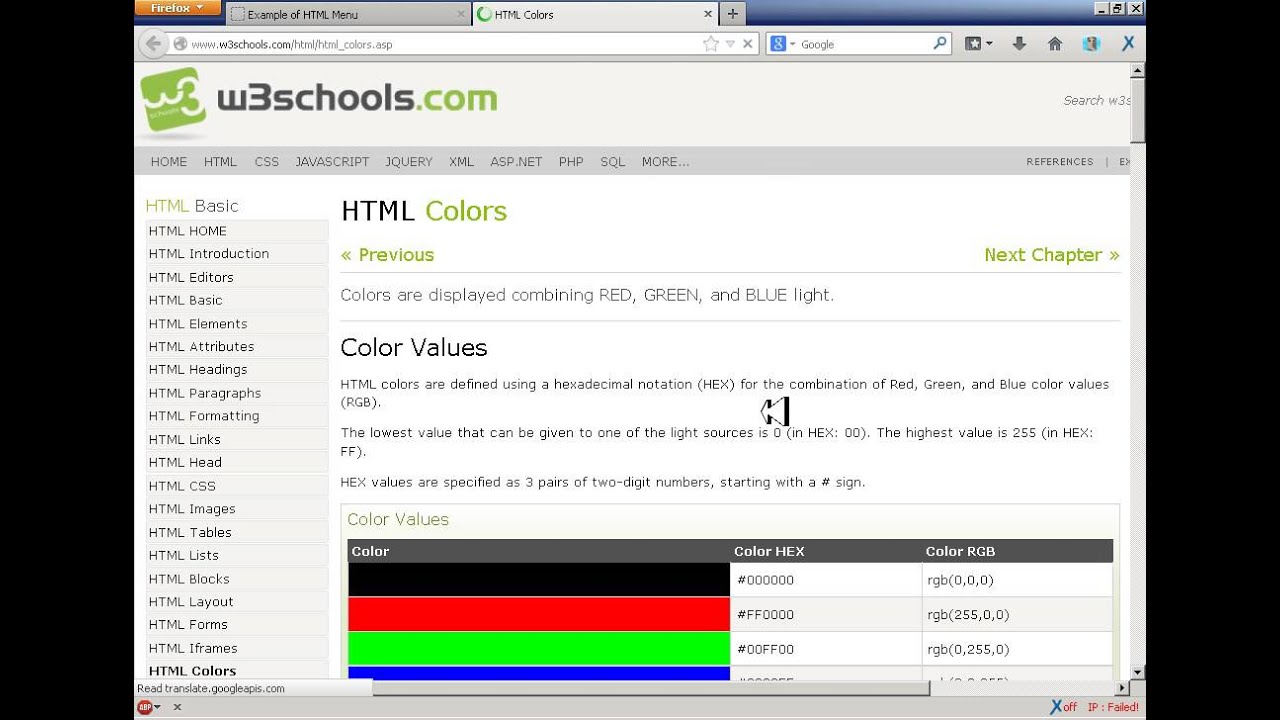Screen dimensions: 1280x720
Task: Go to the Next Chapter » link
Action: (x=1052, y=255)
